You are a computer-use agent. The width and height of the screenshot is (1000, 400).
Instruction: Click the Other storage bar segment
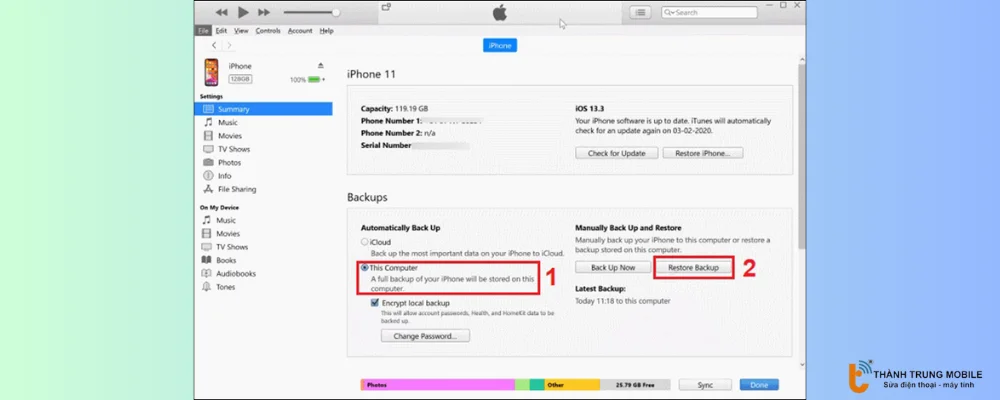point(572,385)
